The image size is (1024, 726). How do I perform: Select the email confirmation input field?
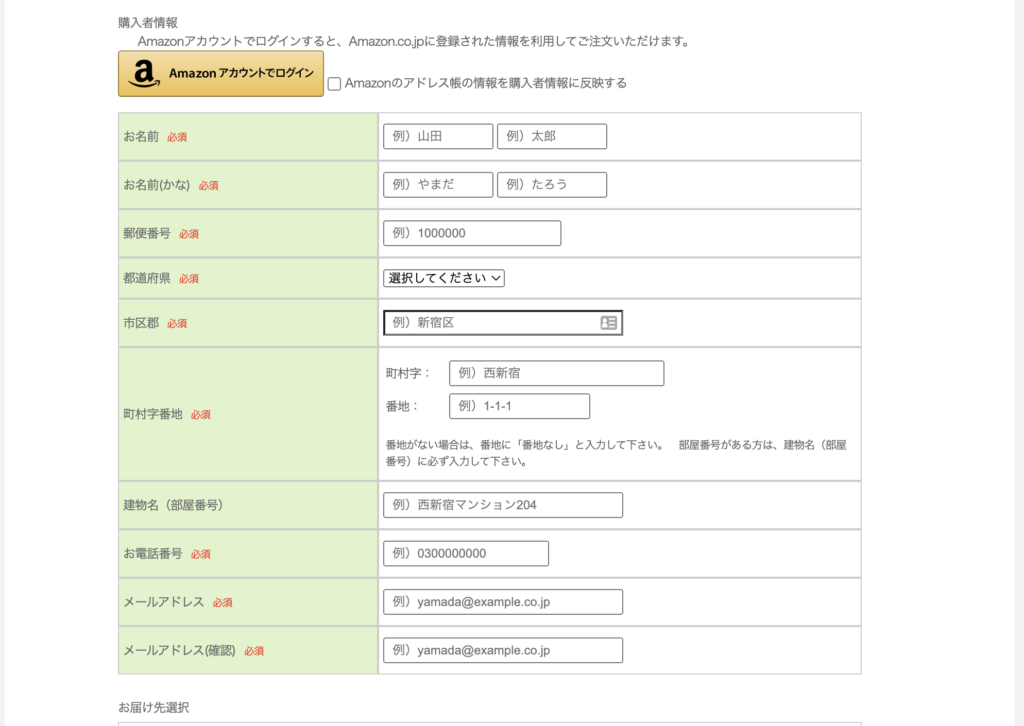(503, 650)
